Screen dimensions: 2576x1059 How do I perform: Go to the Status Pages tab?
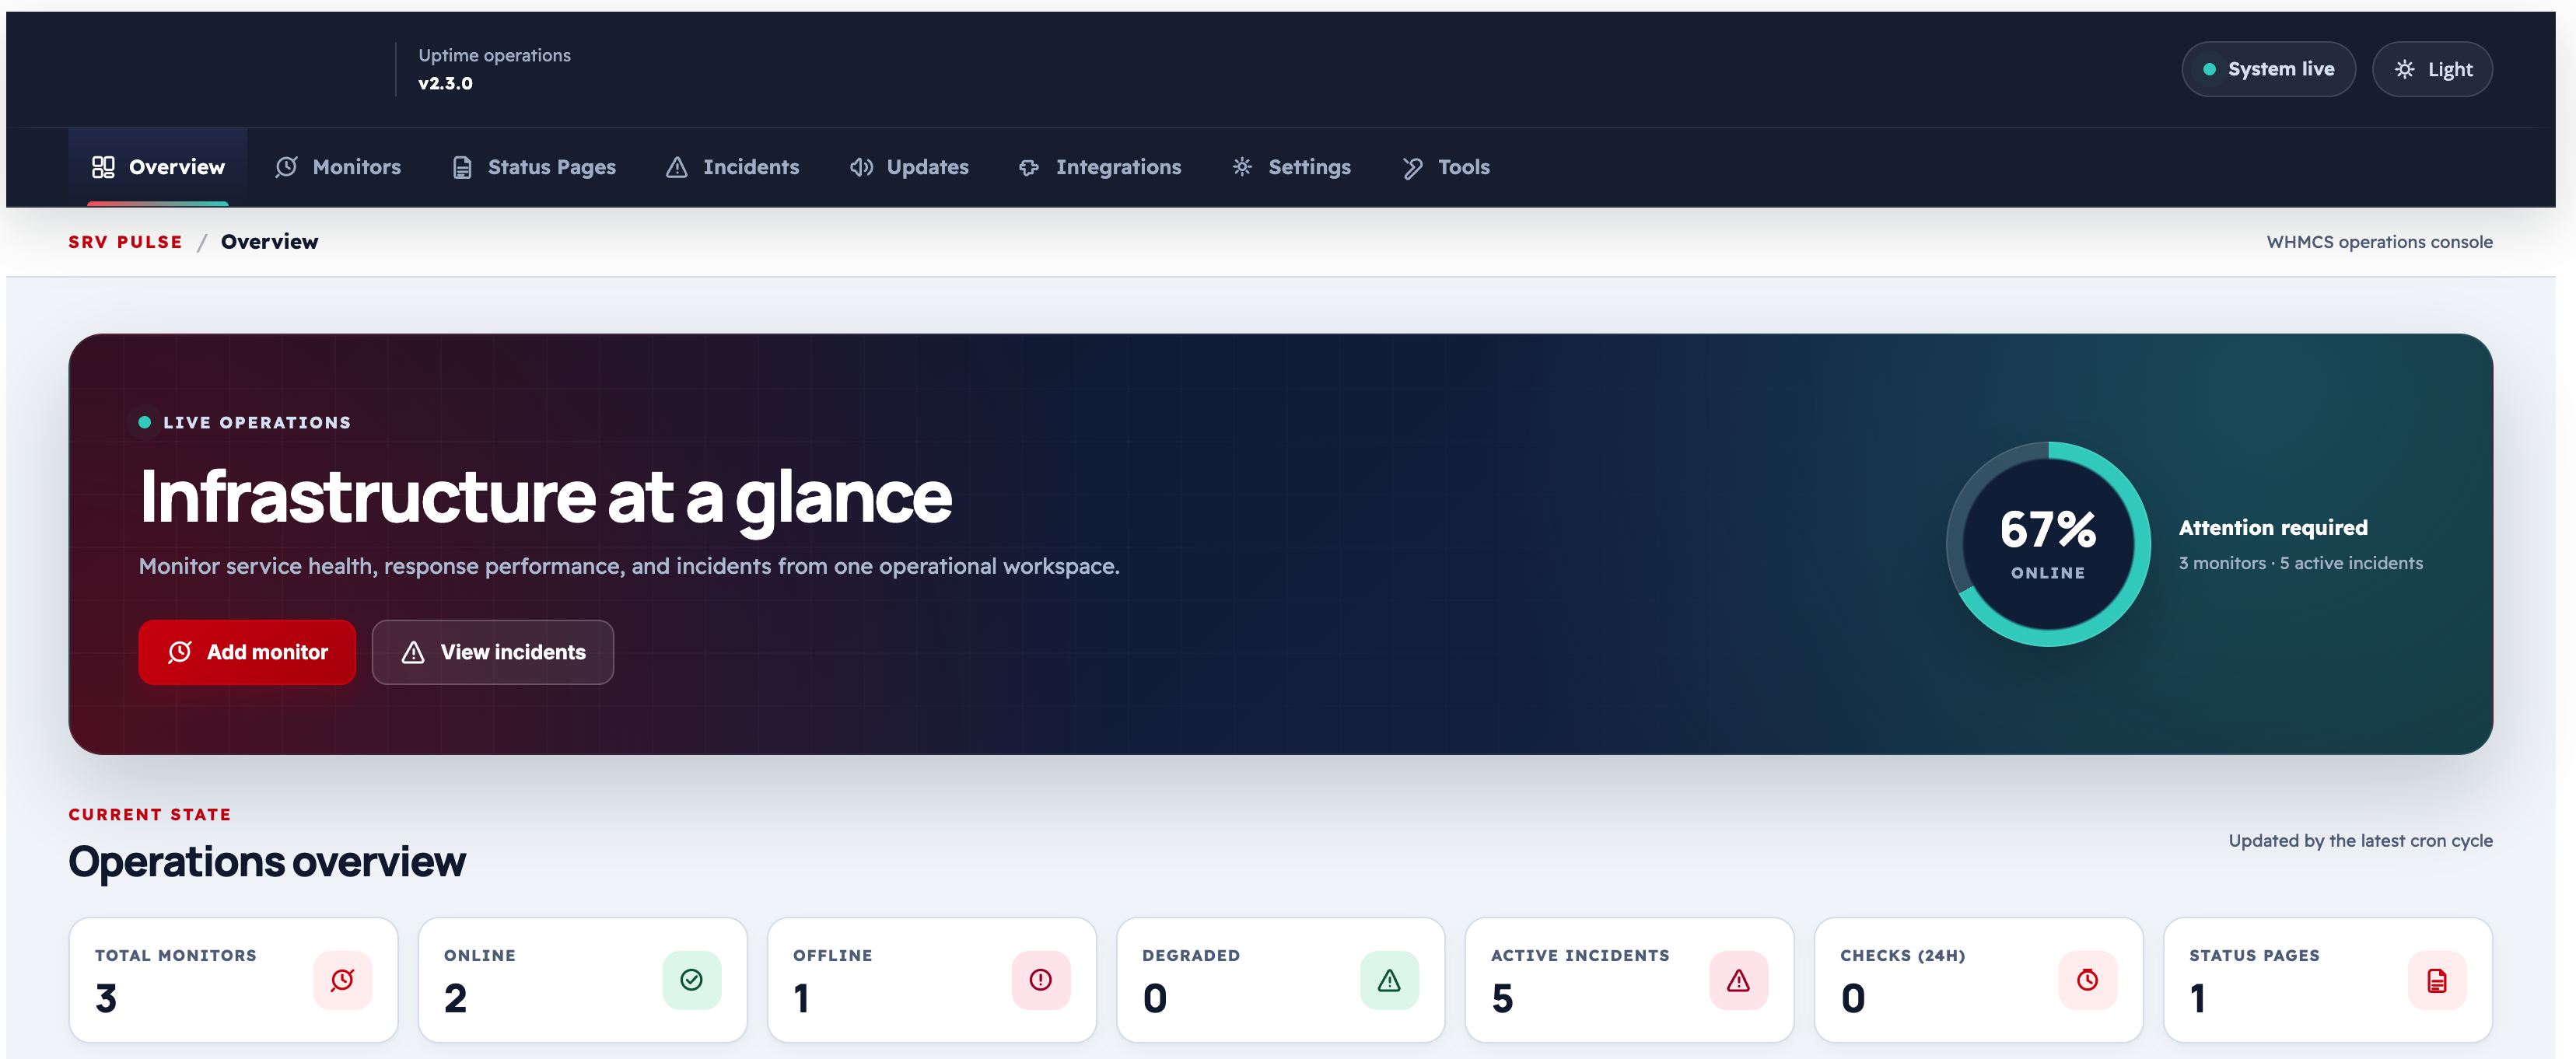coord(534,167)
